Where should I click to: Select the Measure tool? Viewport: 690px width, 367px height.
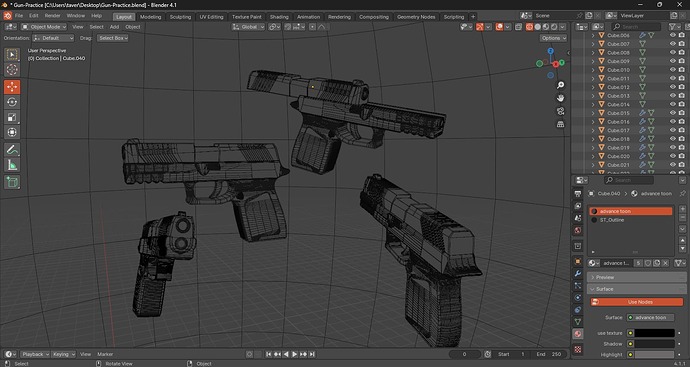tap(12, 165)
